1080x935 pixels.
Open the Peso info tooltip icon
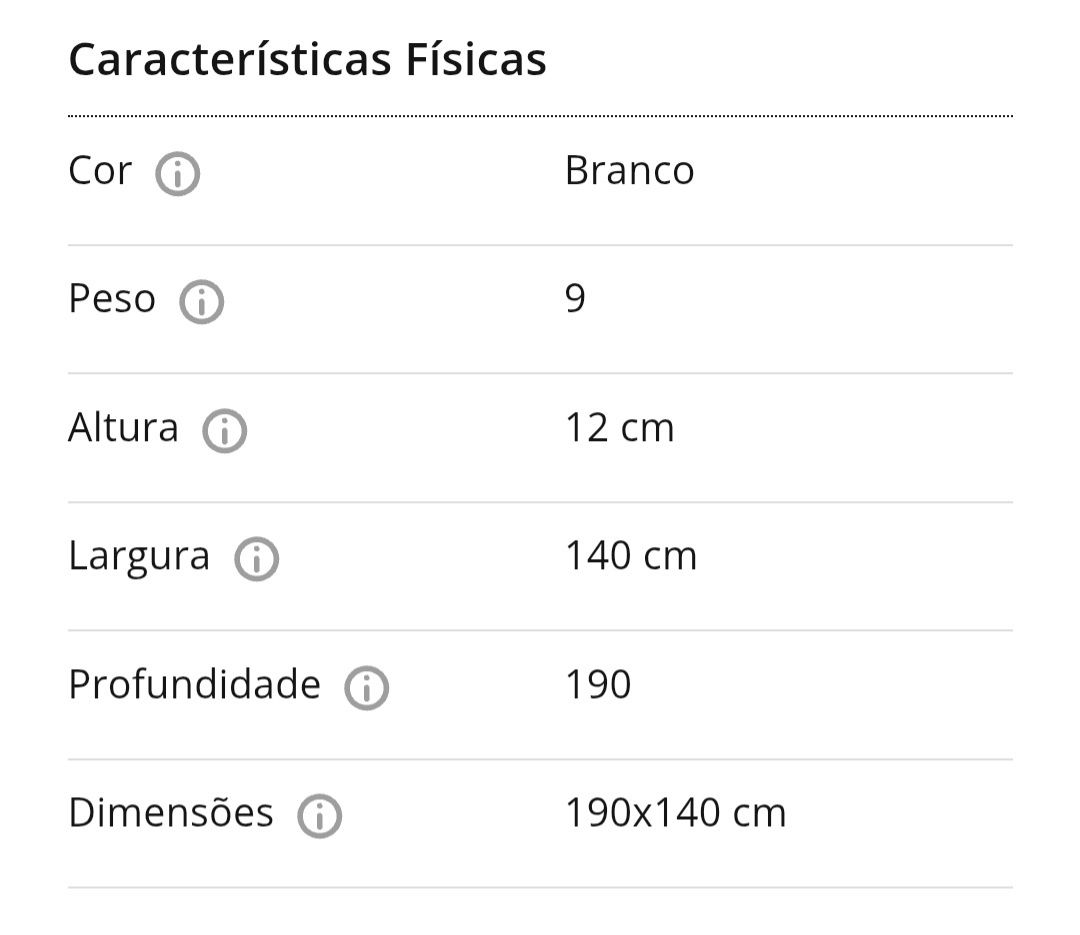(x=202, y=302)
